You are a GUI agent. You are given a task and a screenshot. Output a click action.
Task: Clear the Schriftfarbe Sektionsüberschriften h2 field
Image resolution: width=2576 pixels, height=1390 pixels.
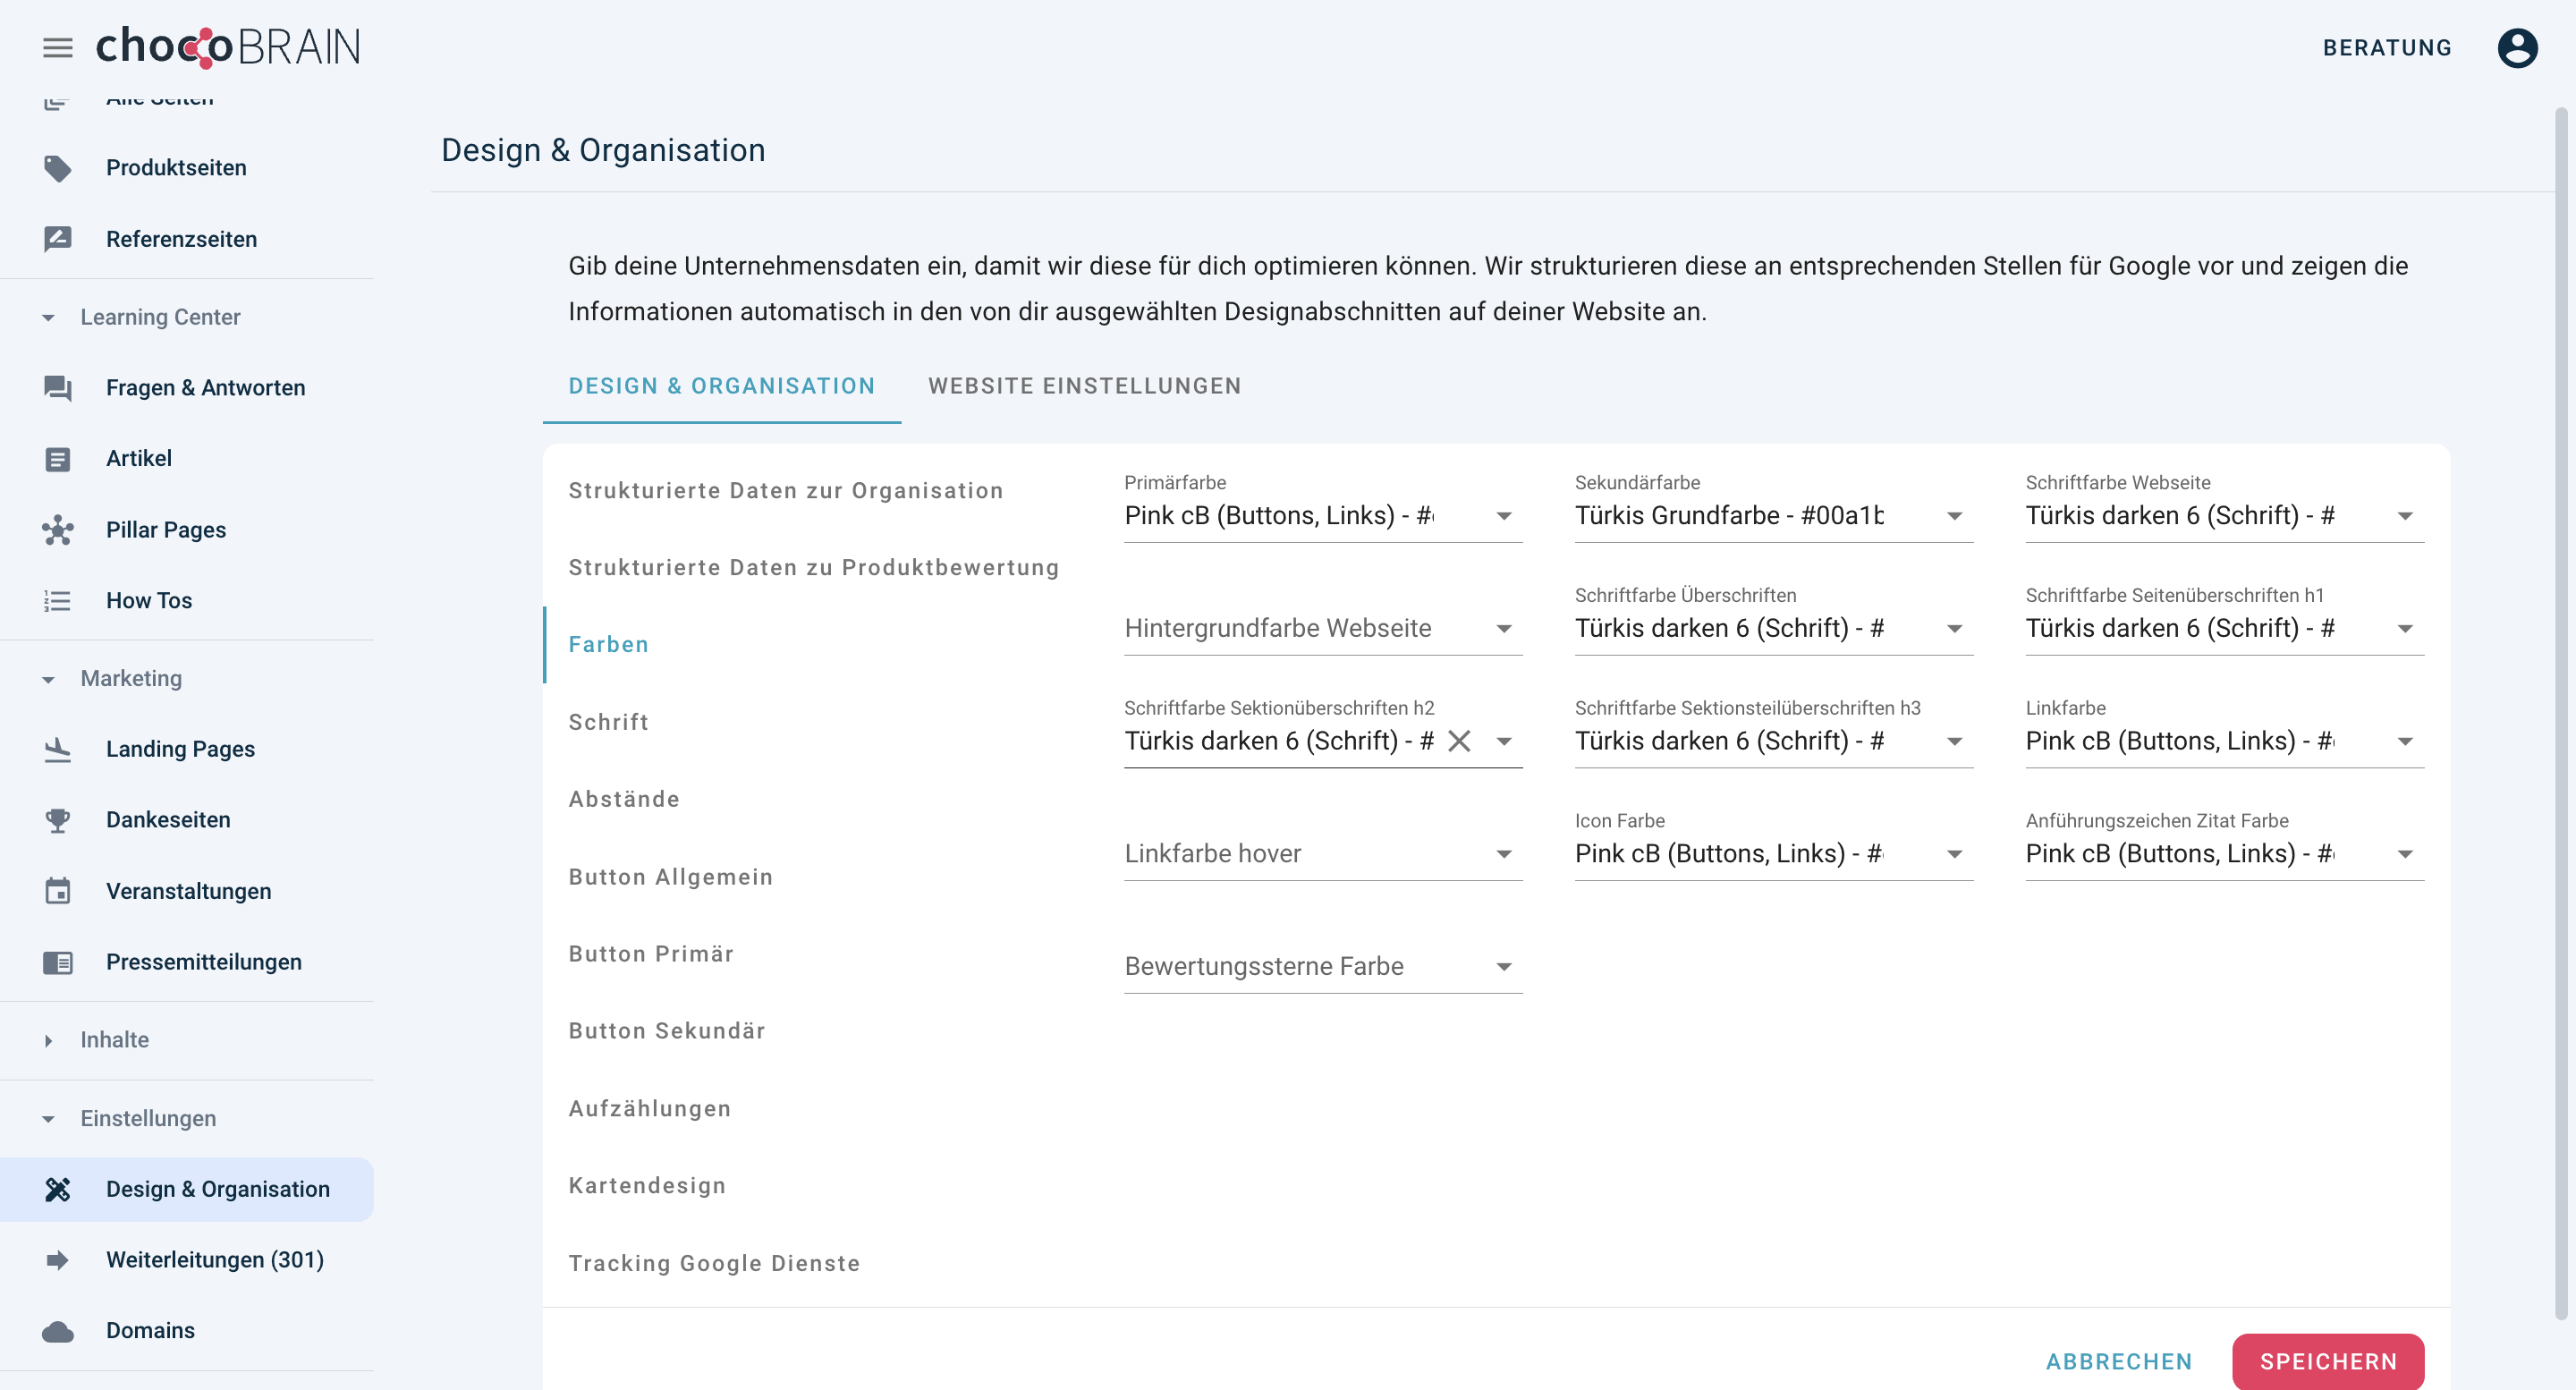tap(1460, 740)
